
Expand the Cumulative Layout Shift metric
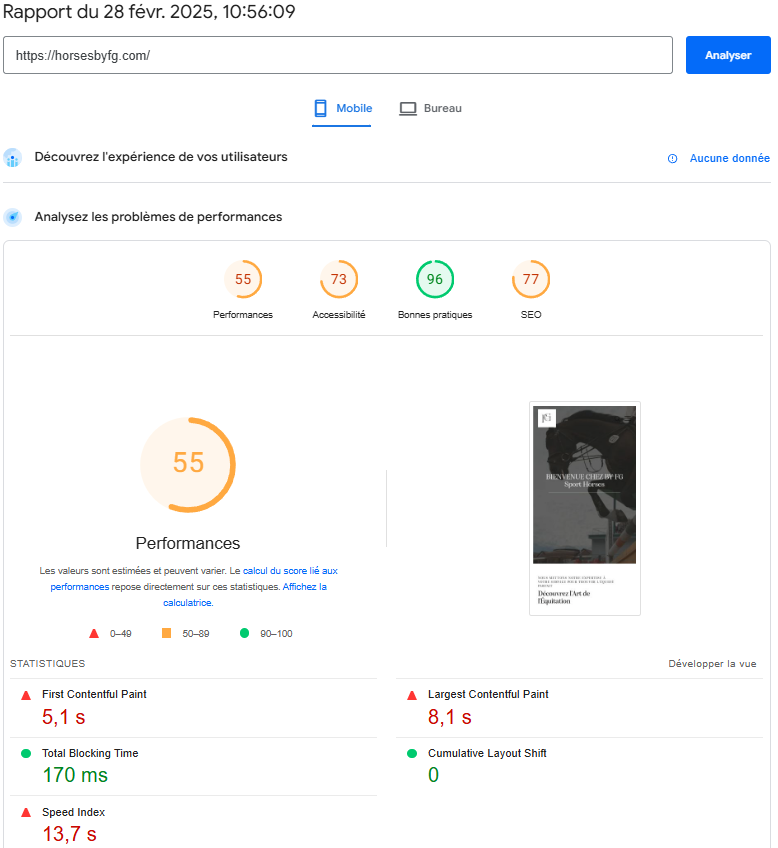click(487, 754)
